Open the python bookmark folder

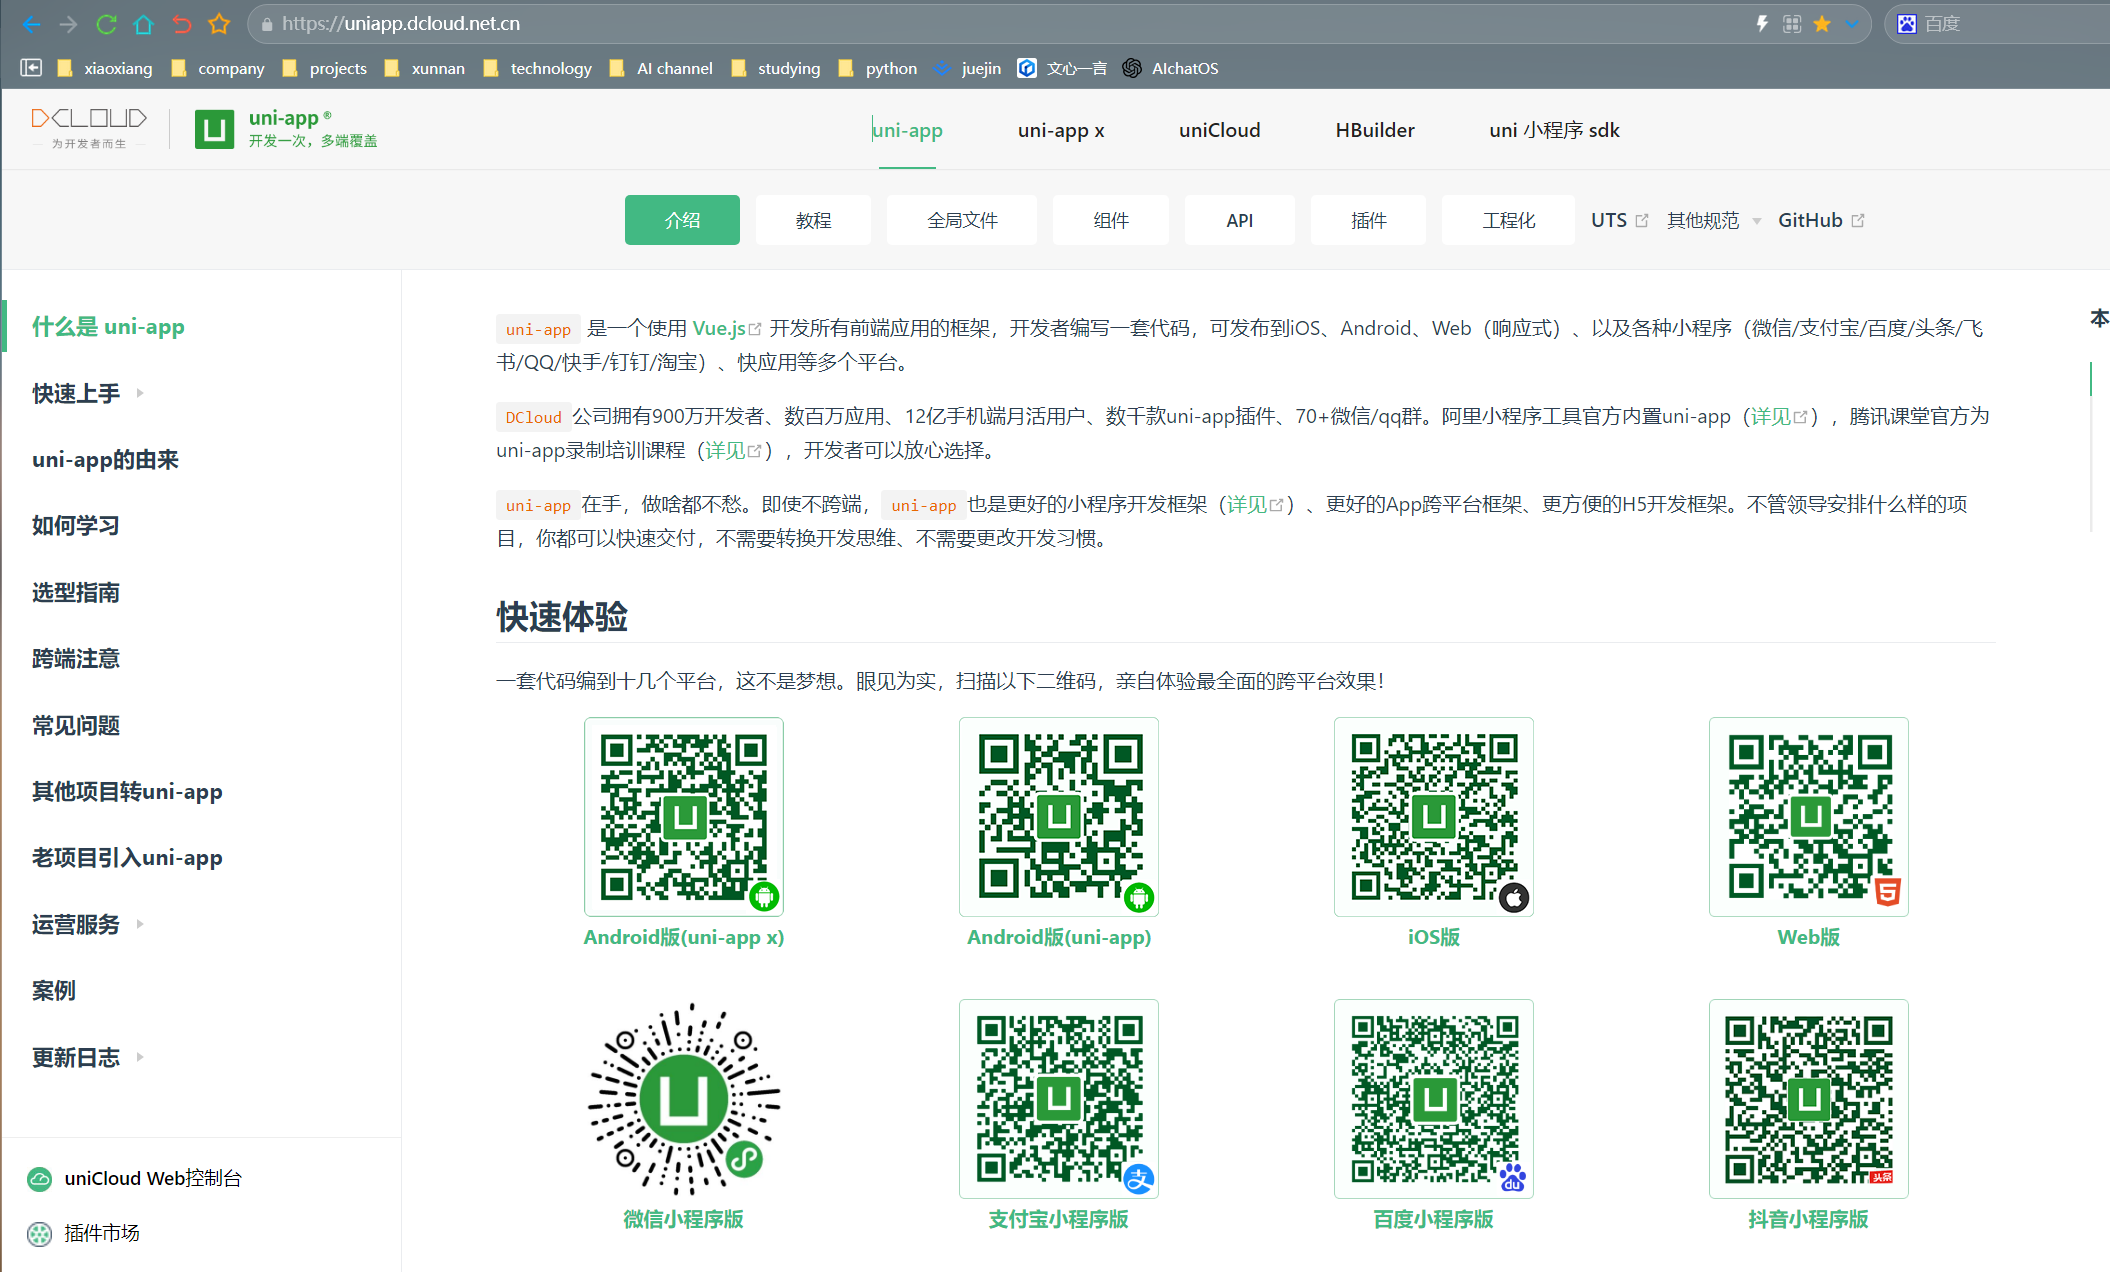point(878,68)
